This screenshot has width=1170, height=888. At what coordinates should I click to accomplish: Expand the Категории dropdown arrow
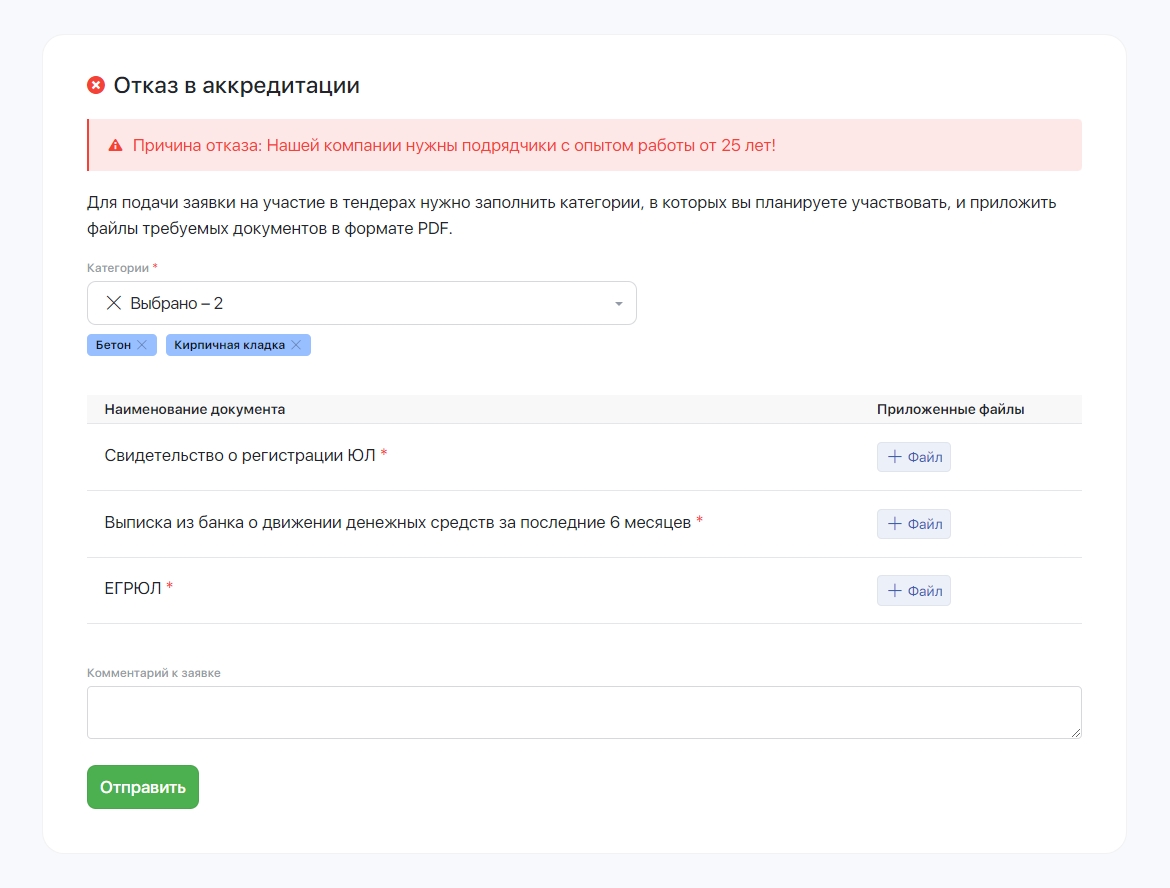click(x=618, y=304)
